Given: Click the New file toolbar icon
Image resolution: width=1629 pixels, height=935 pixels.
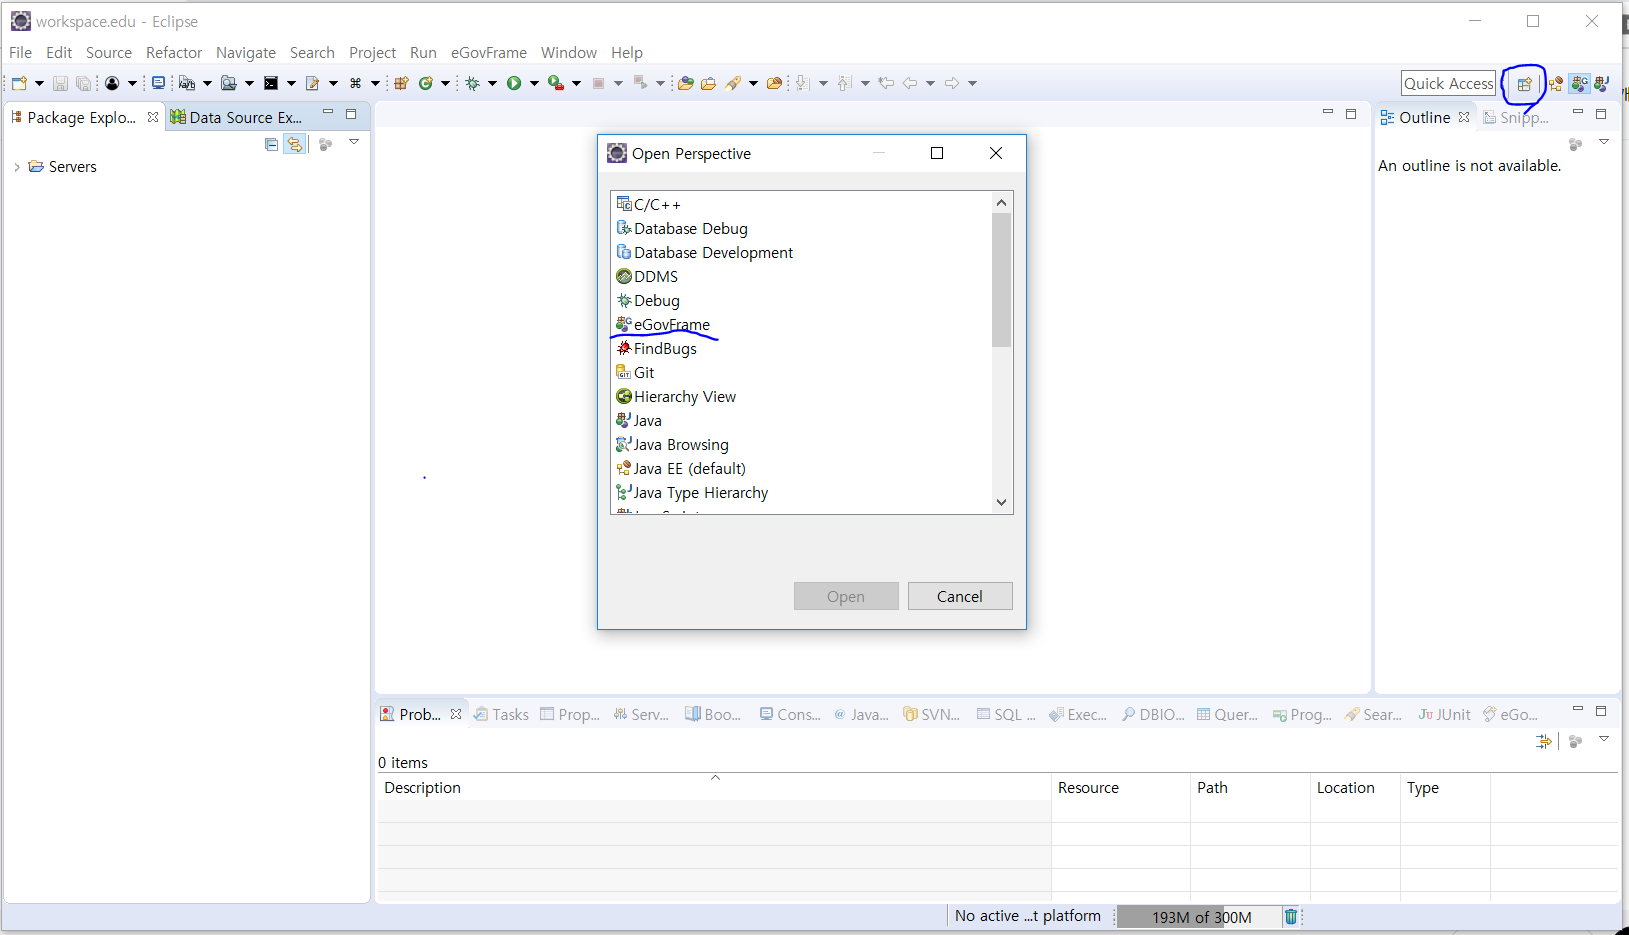Looking at the screenshot, I should click(19, 83).
